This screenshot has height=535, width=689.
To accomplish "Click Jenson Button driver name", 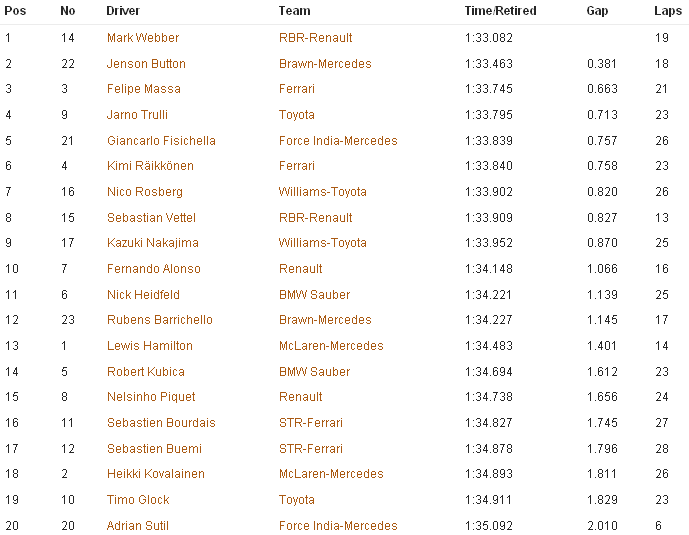I will tap(146, 64).
